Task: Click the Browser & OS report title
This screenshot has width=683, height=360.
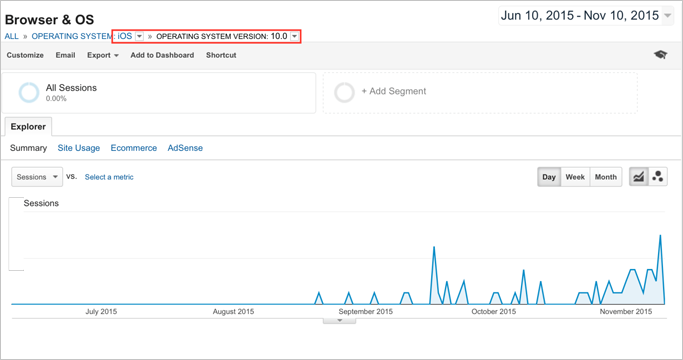Action: tap(49, 20)
